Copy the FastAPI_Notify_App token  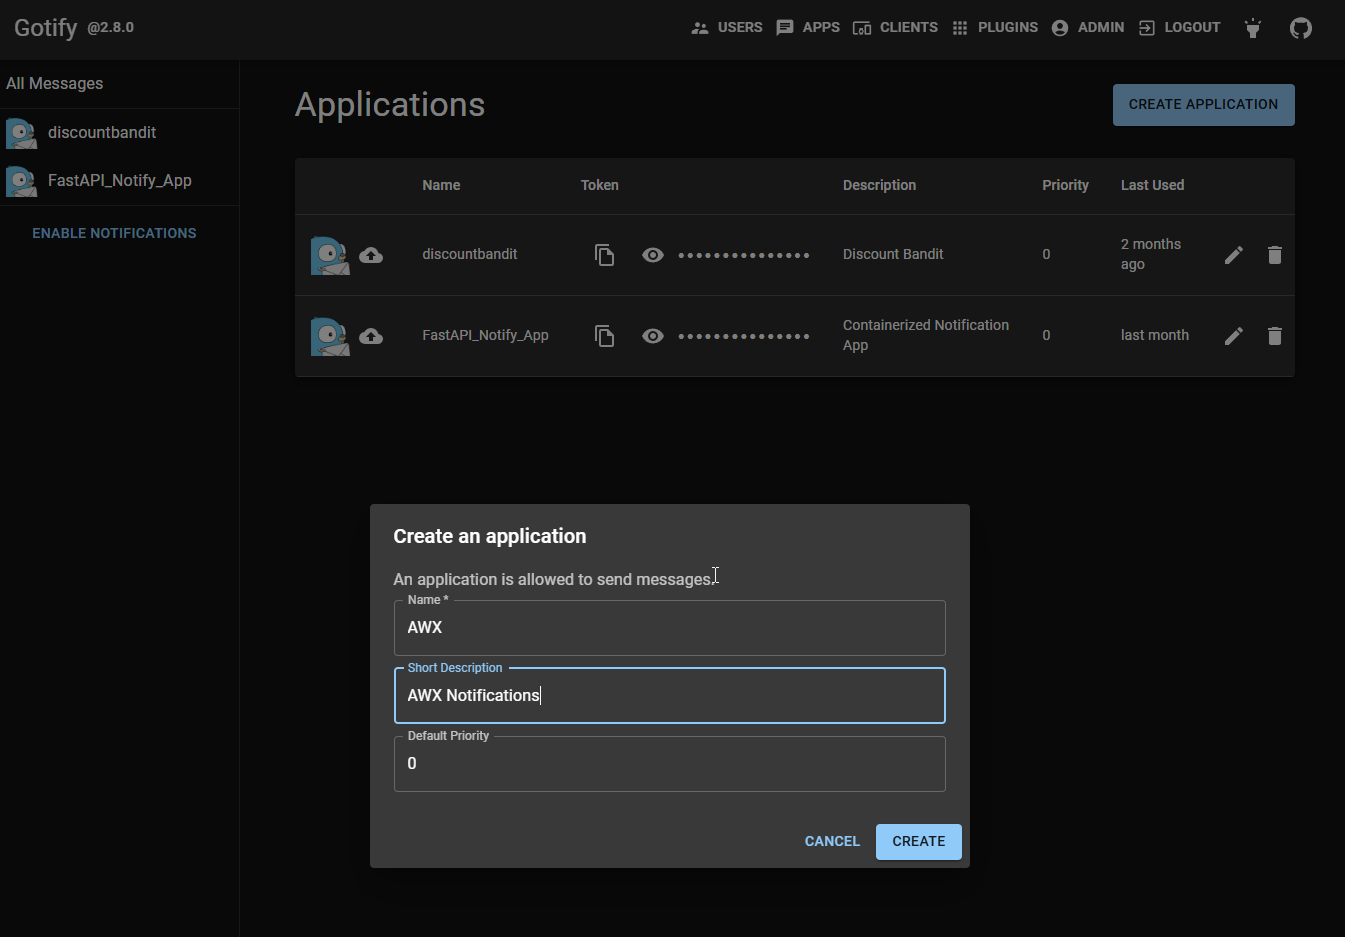coord(604,335)
